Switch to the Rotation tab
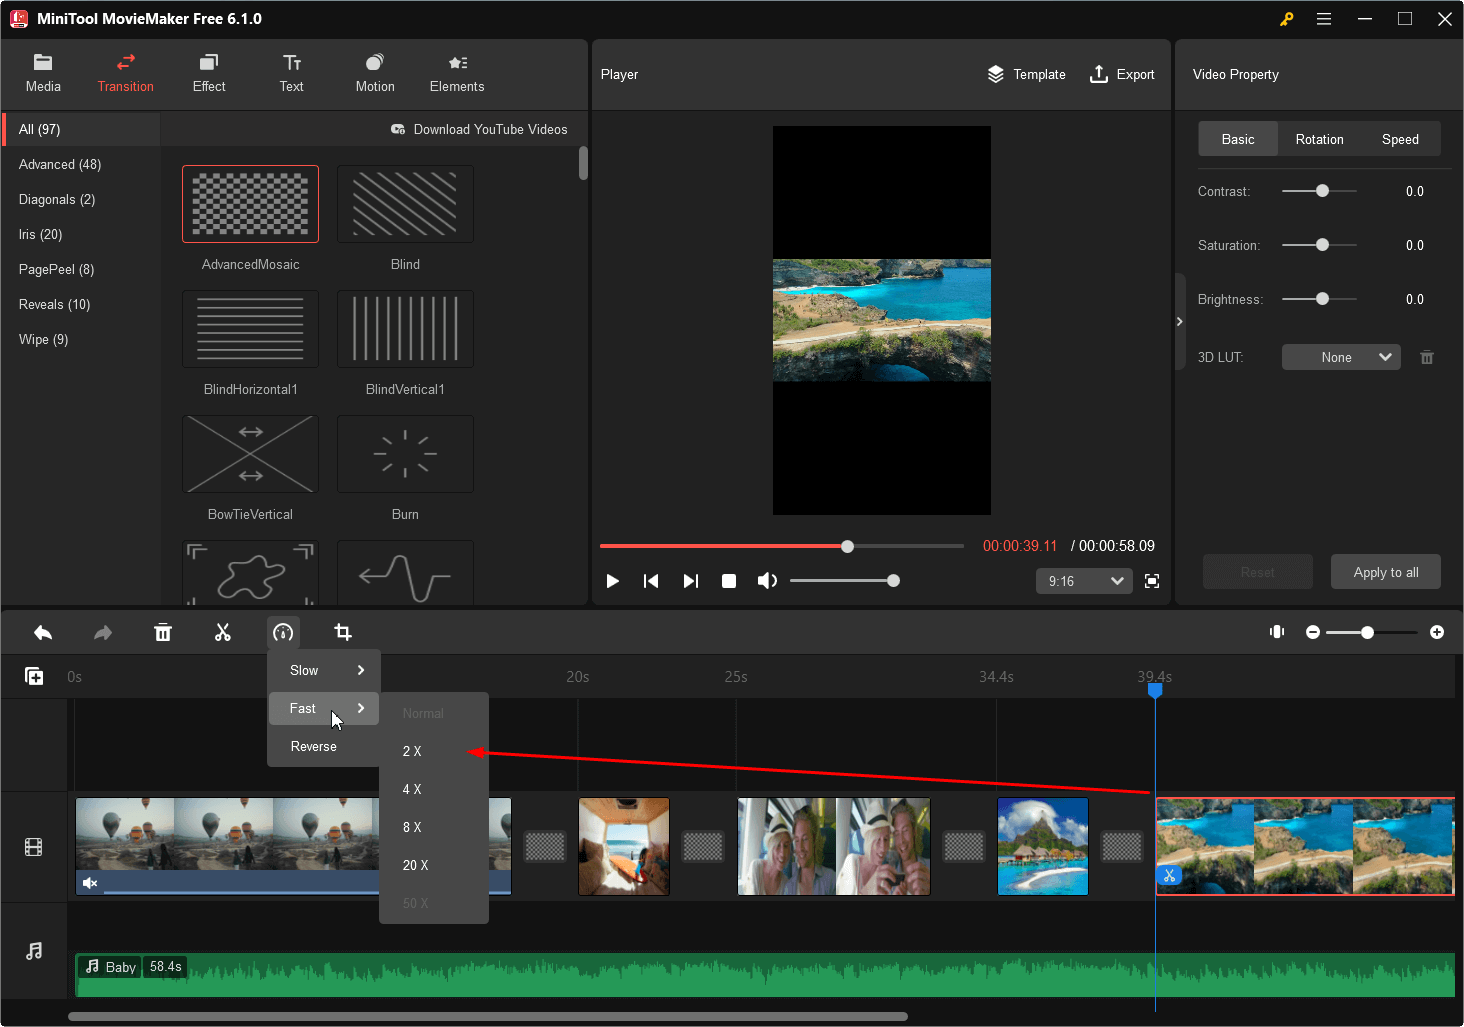Screen dimensions: 1464x1027 click(x=1319, y=139)
